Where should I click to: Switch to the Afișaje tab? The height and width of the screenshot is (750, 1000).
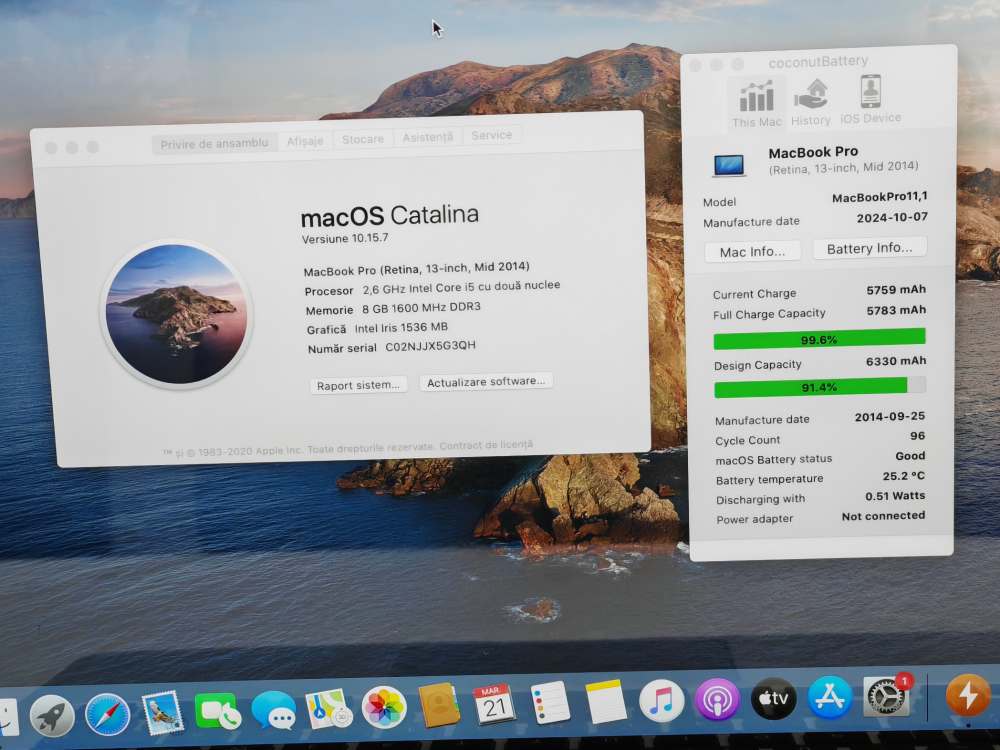point(305,141)
